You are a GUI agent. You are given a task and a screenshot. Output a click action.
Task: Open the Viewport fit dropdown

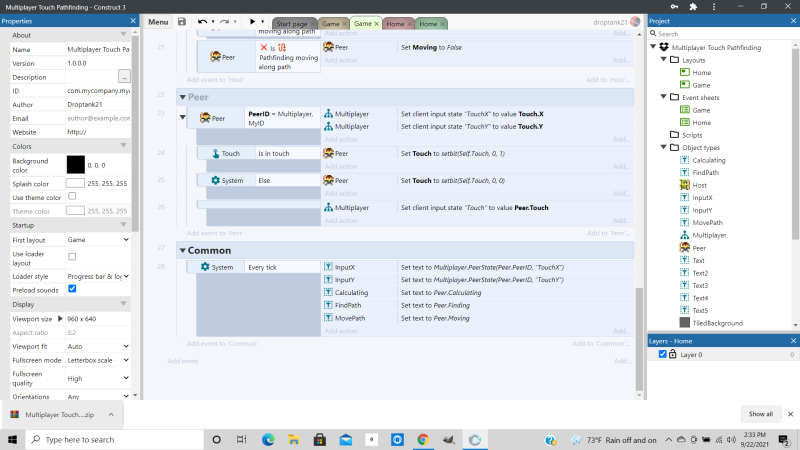tap(98, 346)
